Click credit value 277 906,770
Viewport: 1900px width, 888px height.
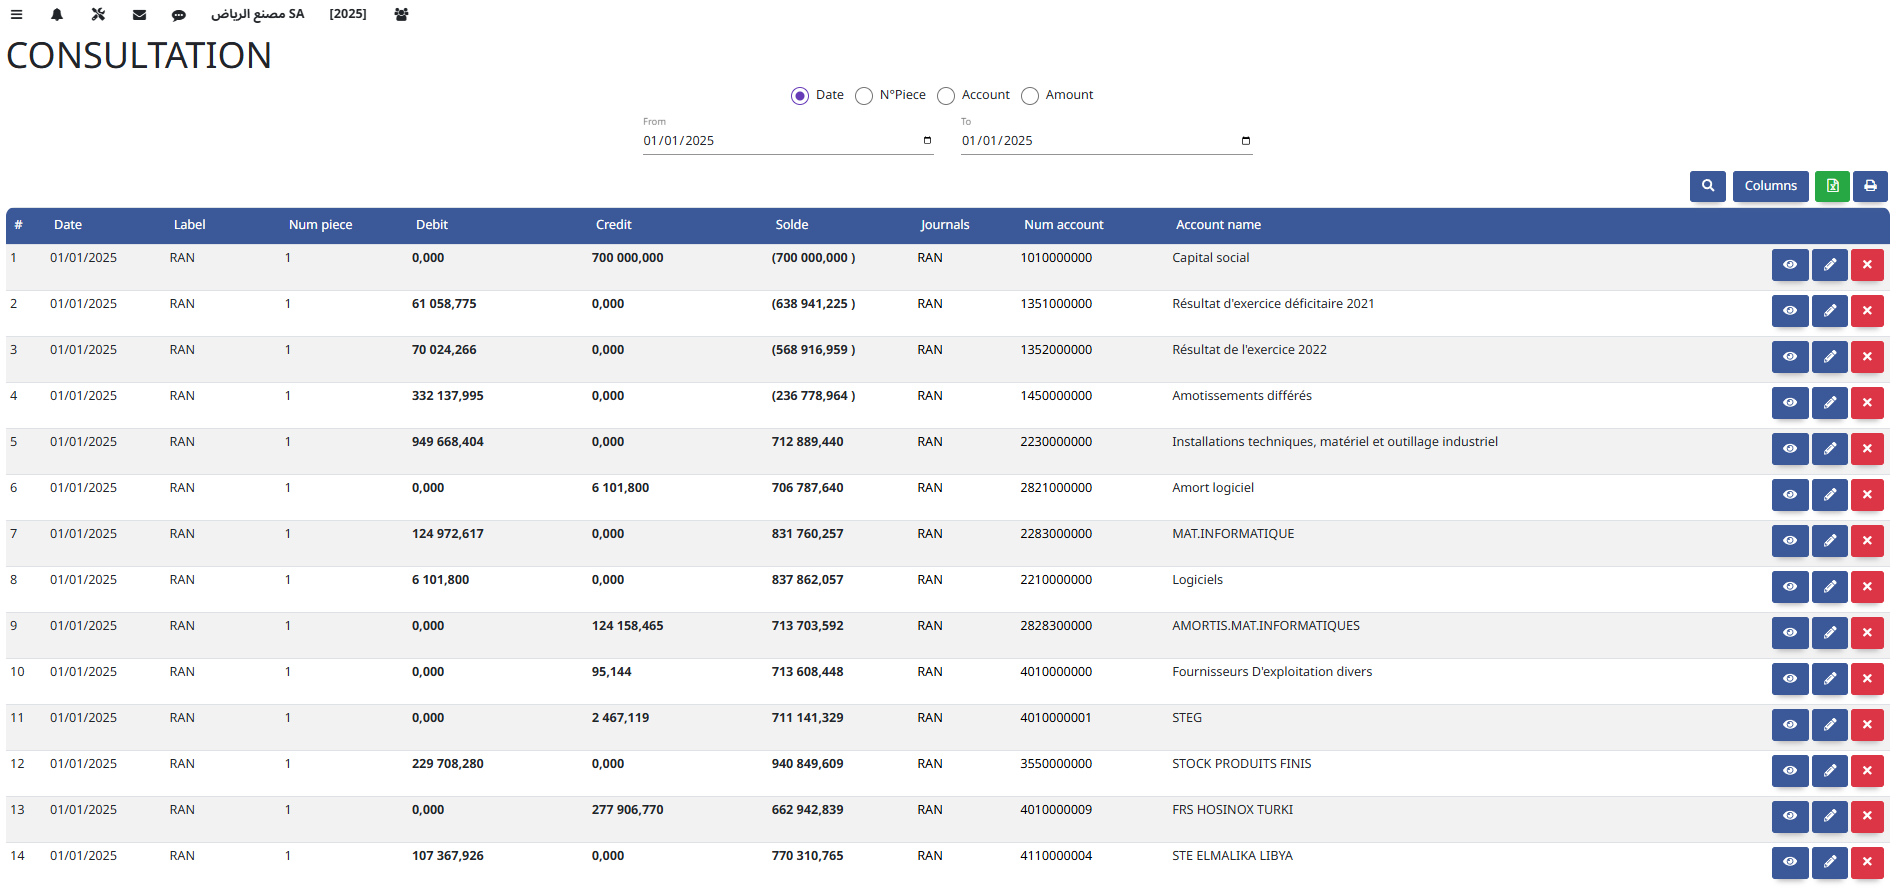627,810
